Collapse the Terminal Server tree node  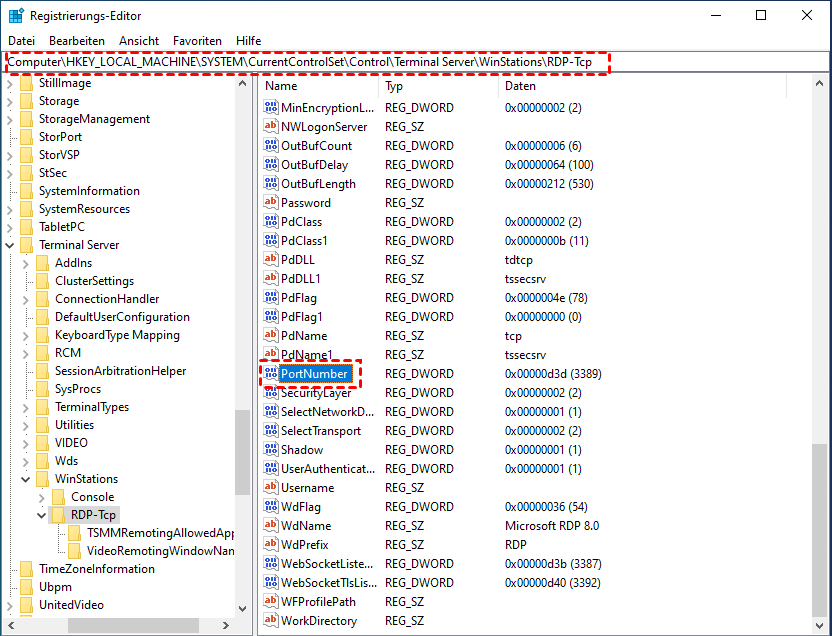(x=10, y=245)
